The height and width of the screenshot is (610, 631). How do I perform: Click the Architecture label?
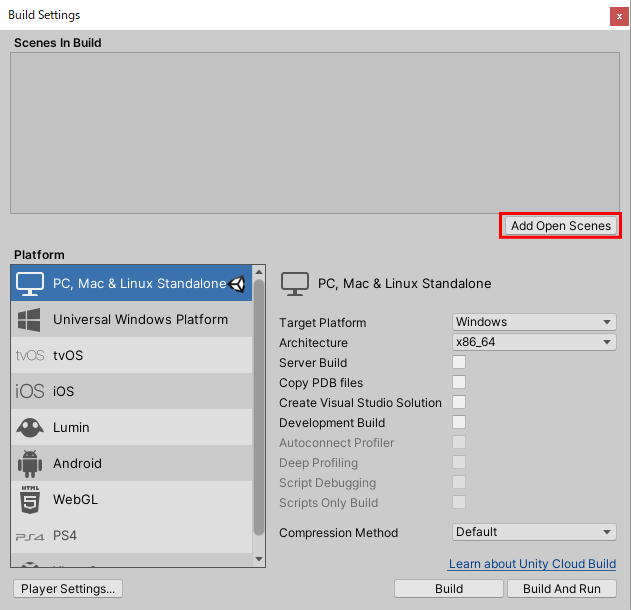coord(313,343)
